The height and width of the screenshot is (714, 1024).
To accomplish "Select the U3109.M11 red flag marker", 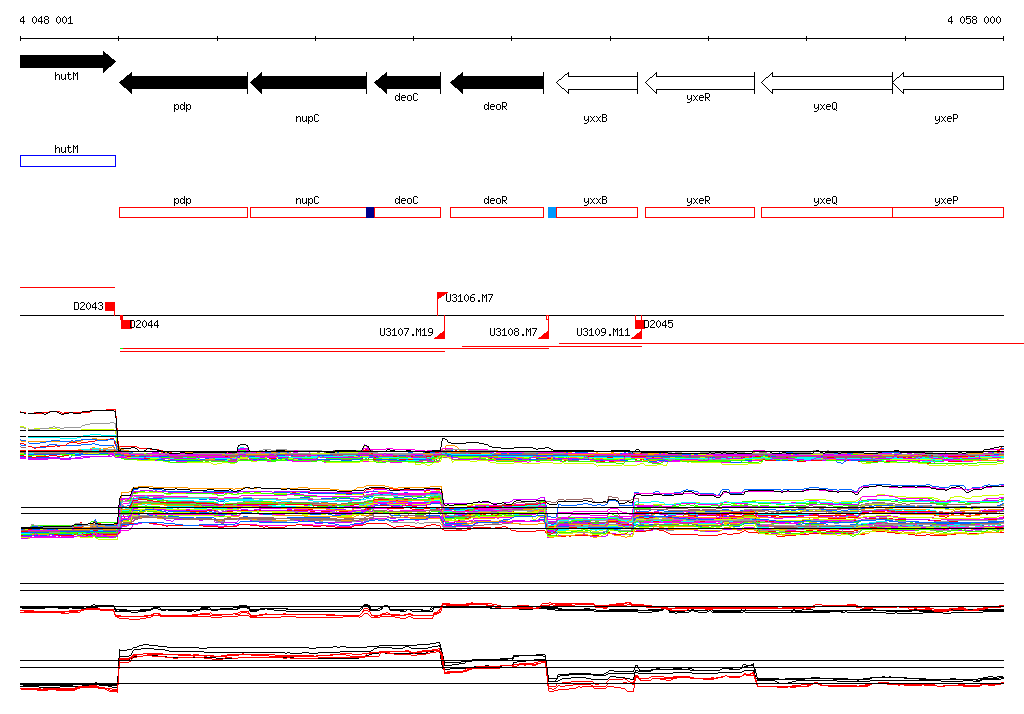I will coord(637,333).
